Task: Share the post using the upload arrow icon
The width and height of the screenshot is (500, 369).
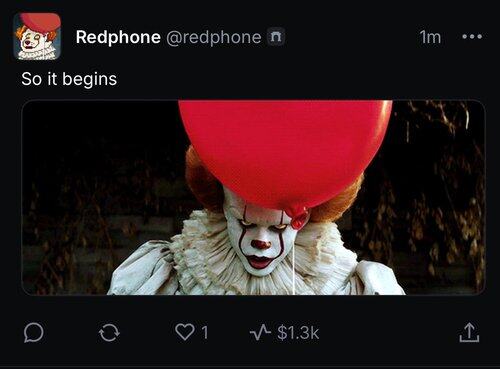Action: point(469,332)
